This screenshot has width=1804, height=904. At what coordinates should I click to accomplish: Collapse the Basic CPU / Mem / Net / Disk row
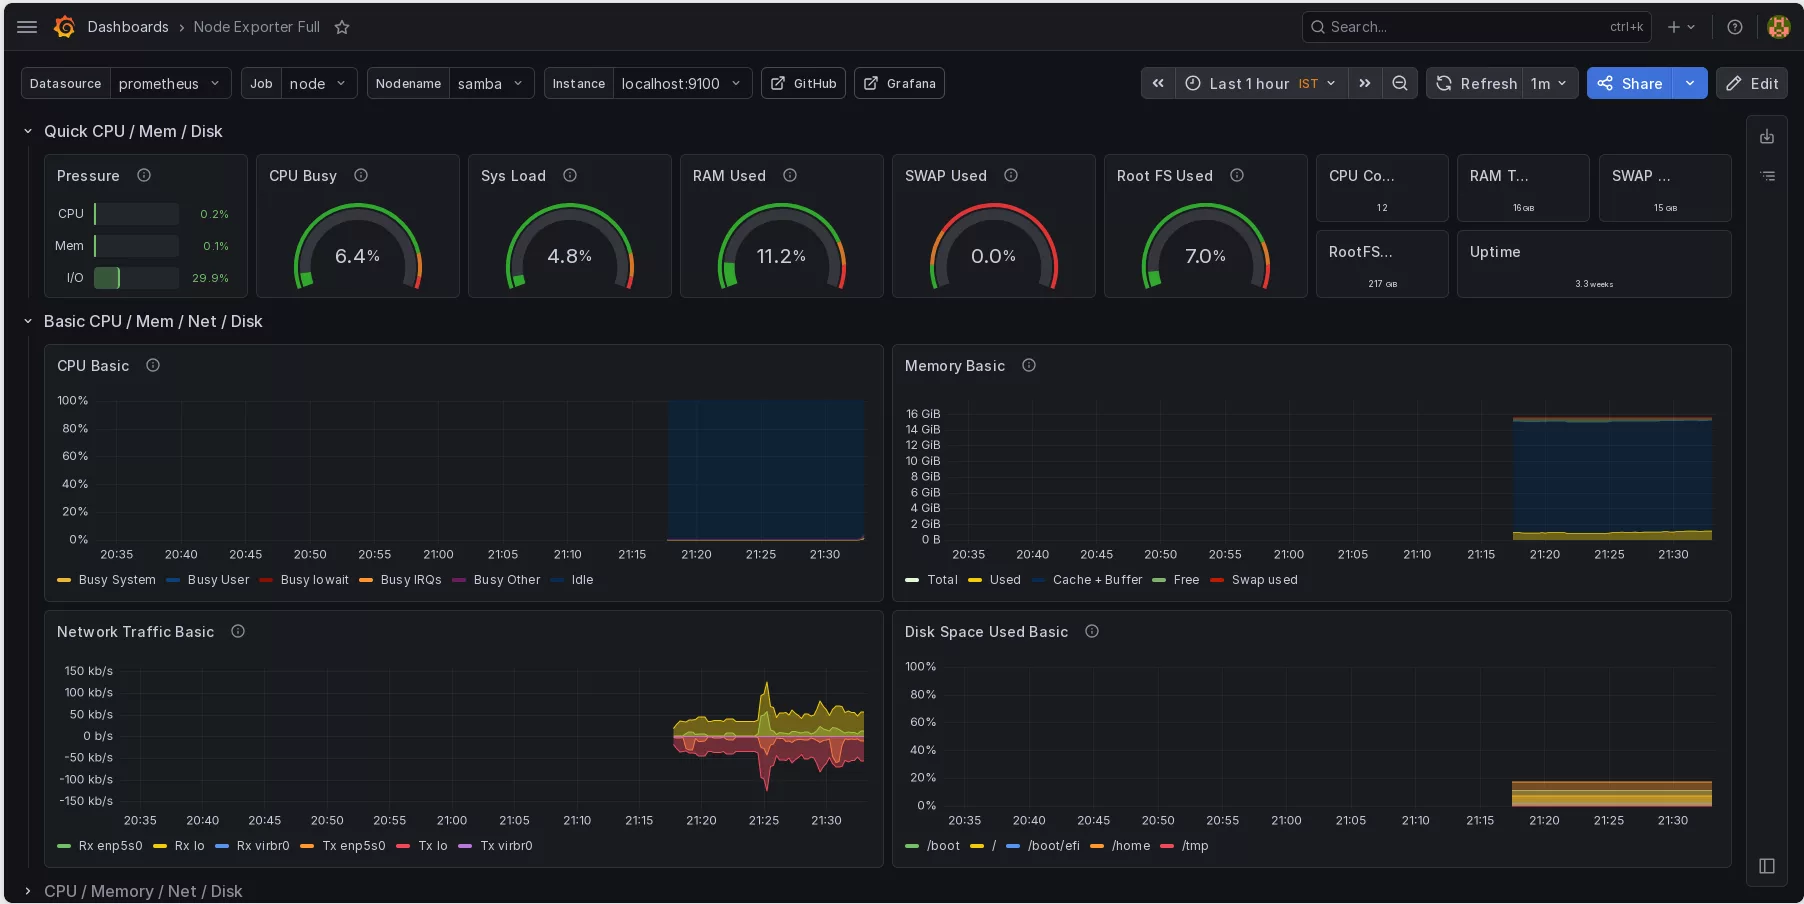coord(28,321)
